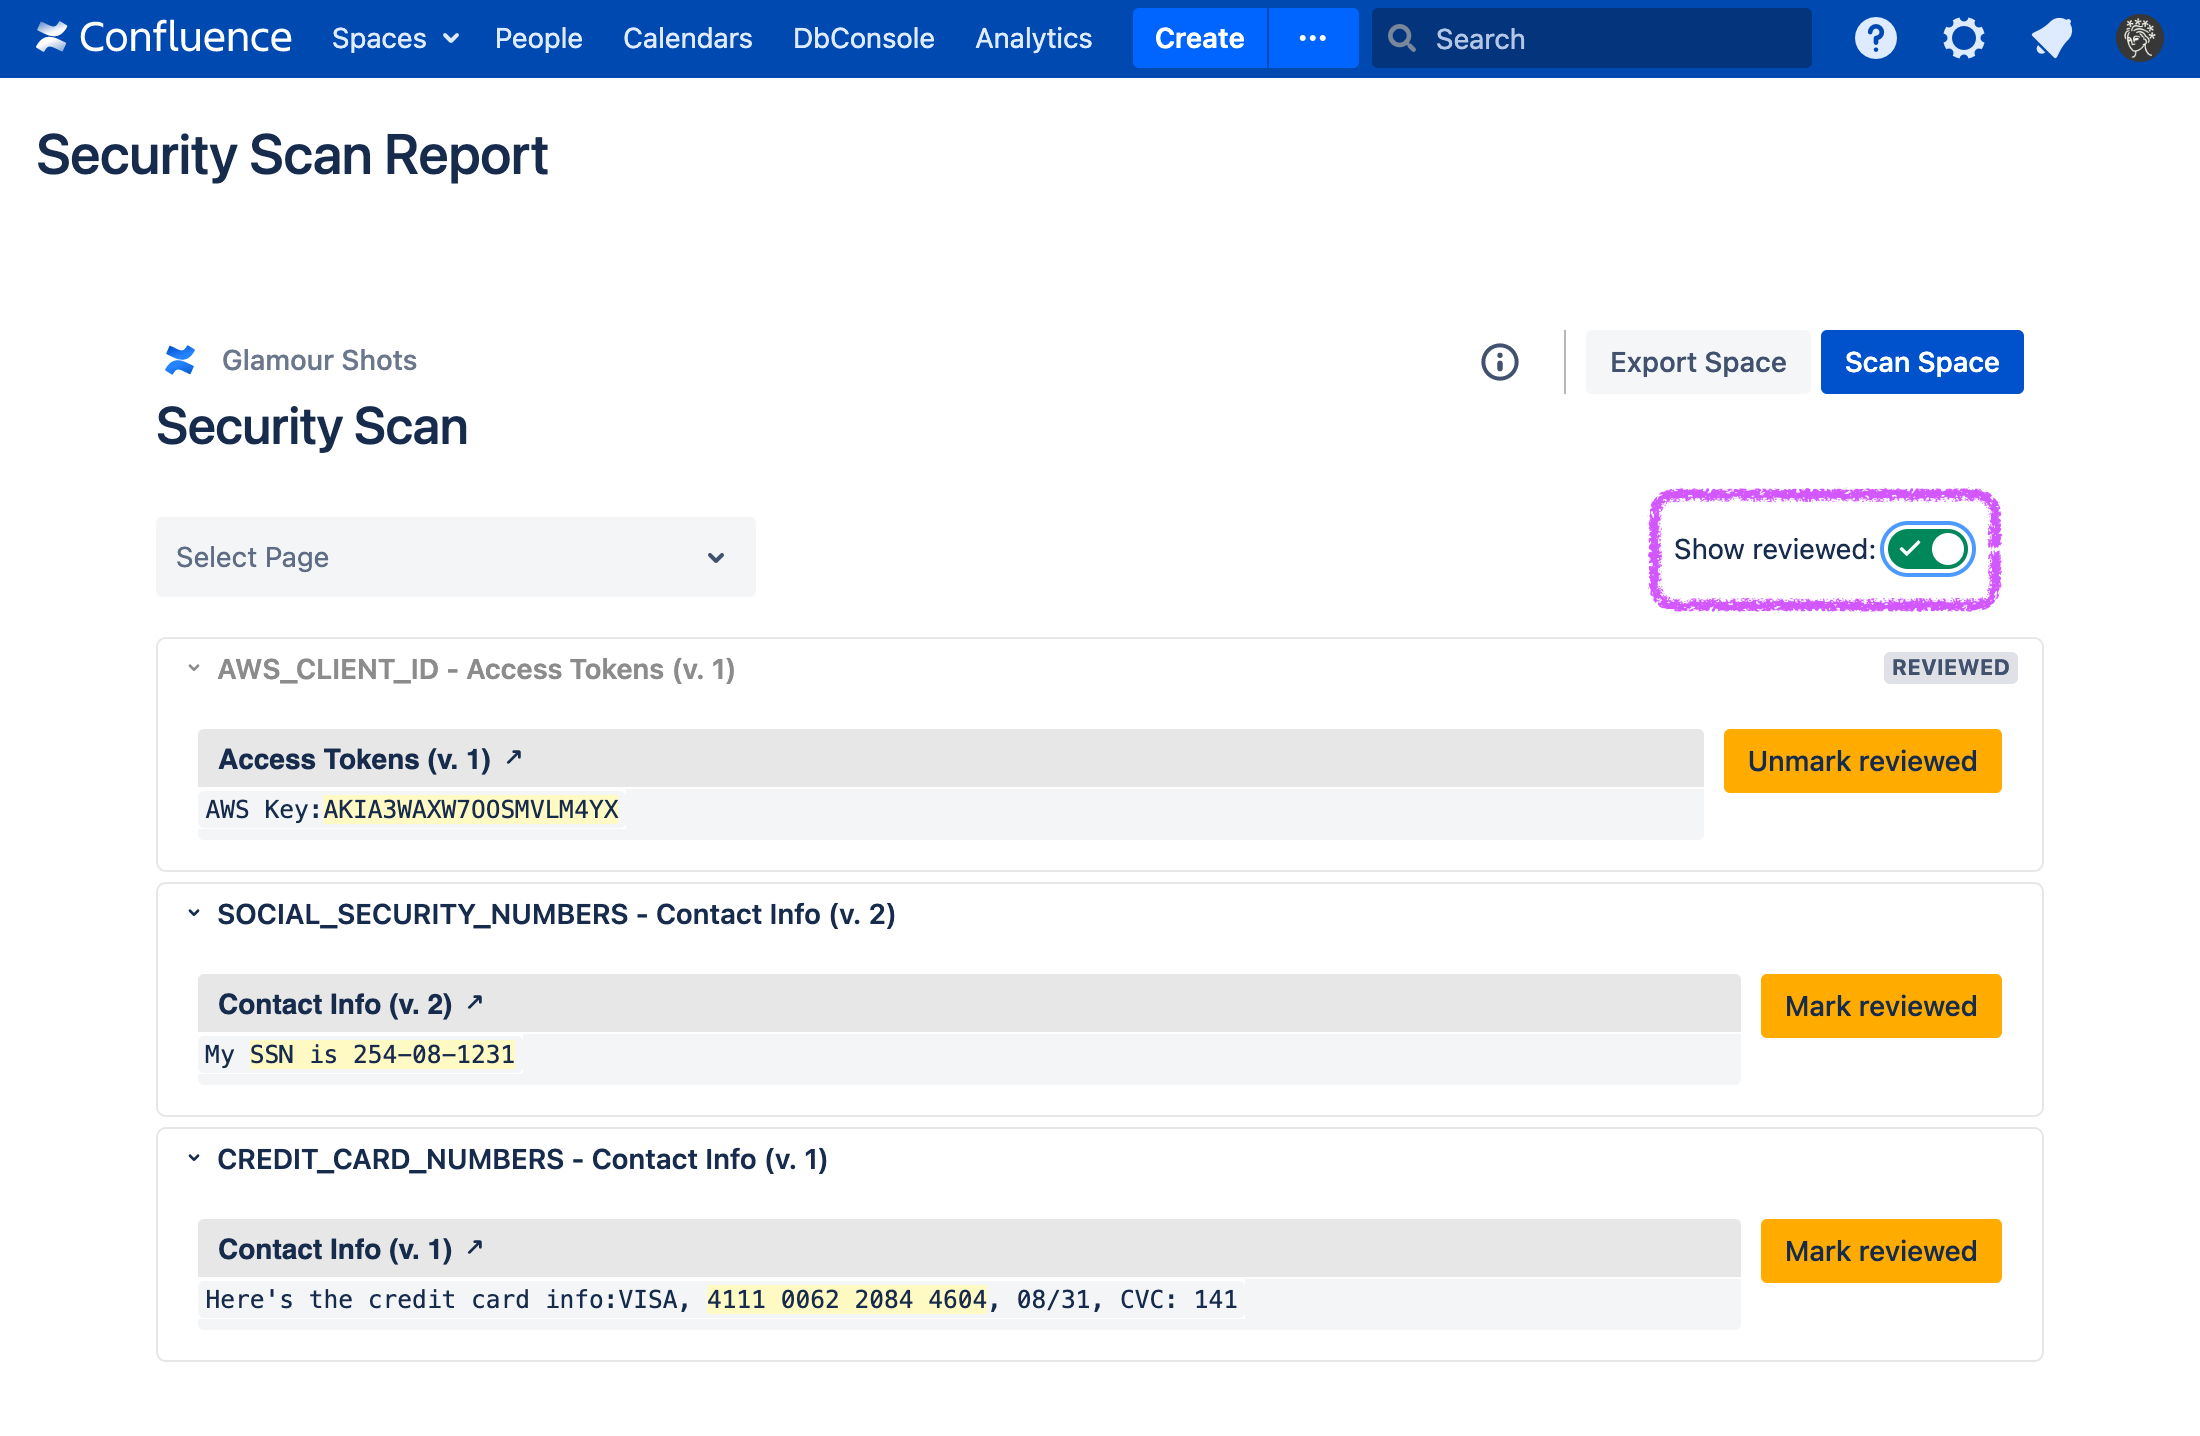Click the Glamour Shots space icon
Screen dimensions: 2200x1436
[x=180, y=360]
